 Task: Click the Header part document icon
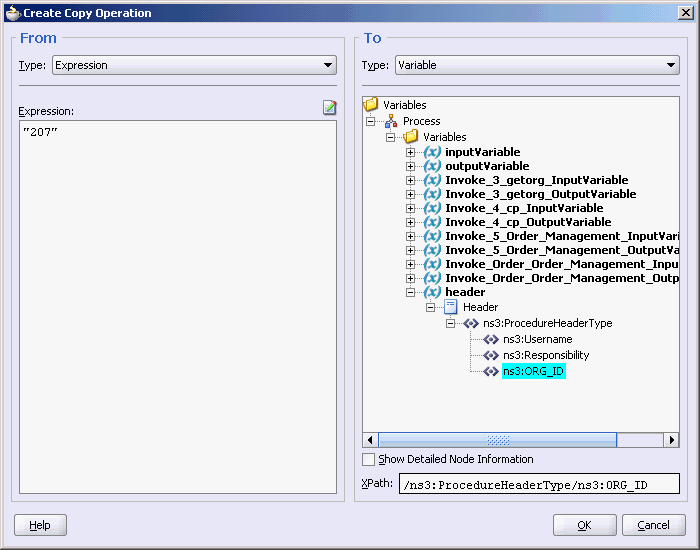click(450, 307)
